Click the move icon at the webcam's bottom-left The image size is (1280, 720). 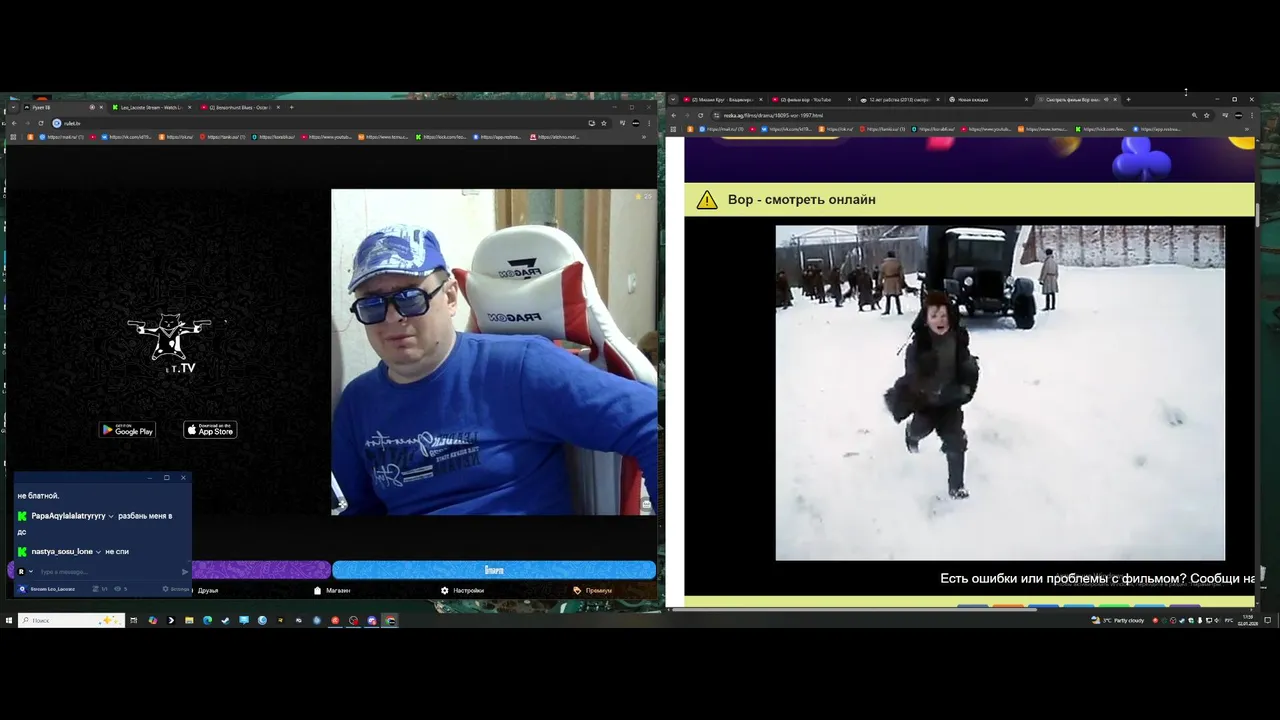(340, 506)
